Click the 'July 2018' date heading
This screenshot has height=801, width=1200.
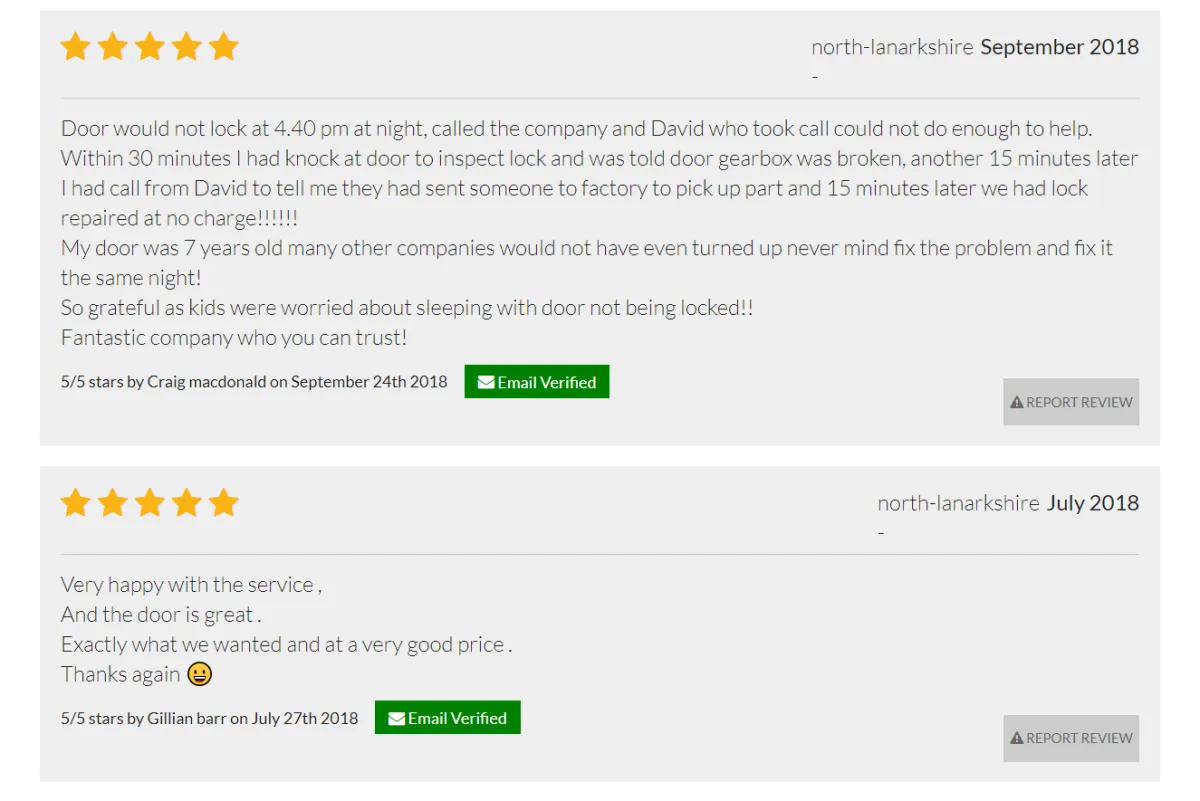tap(1092, 503)
